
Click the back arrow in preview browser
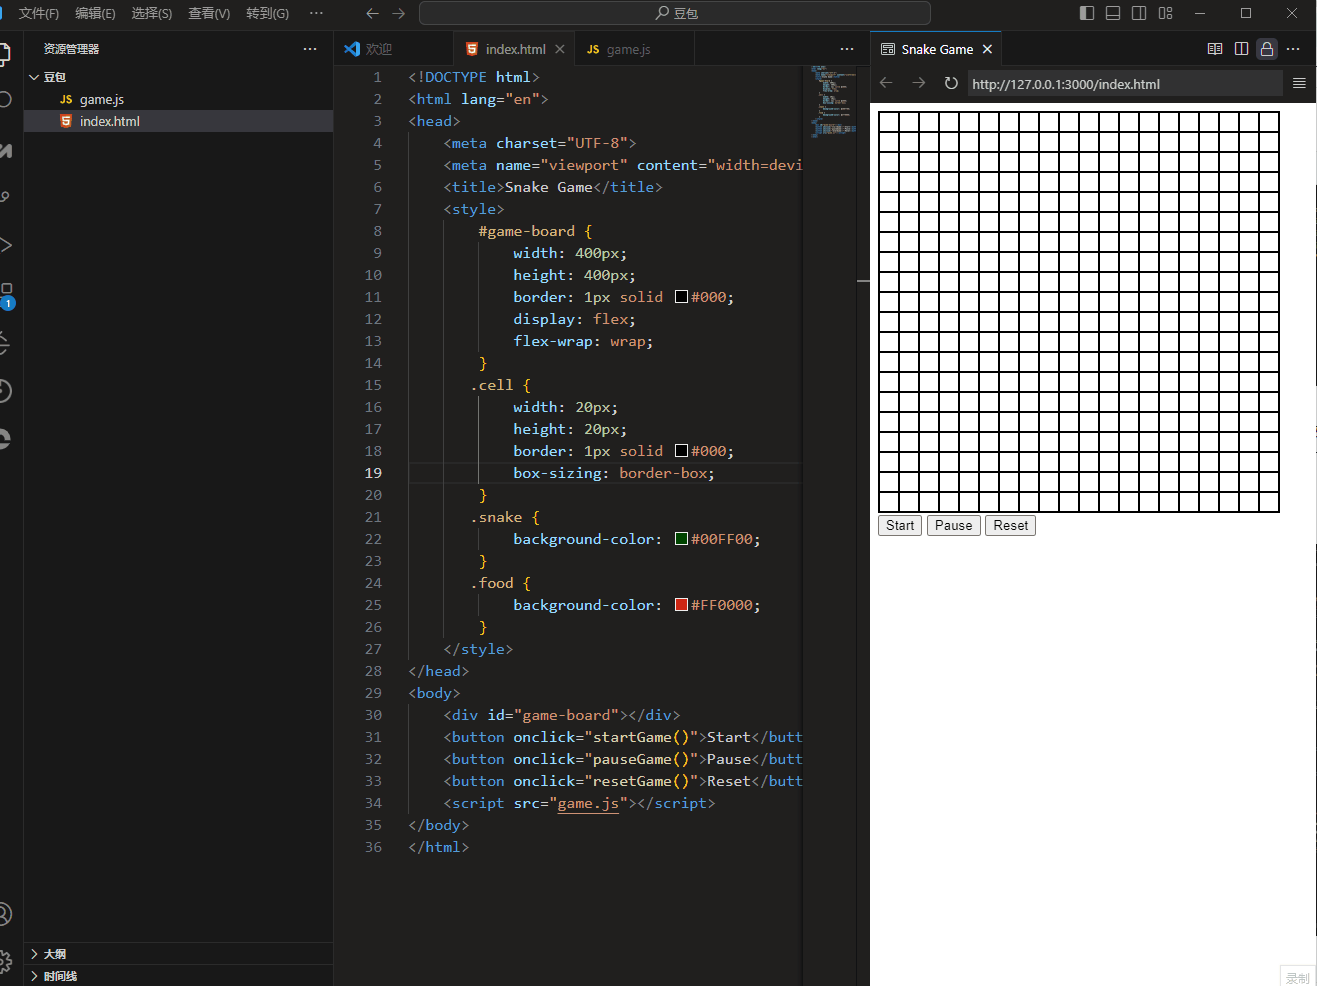coord(886,83)
